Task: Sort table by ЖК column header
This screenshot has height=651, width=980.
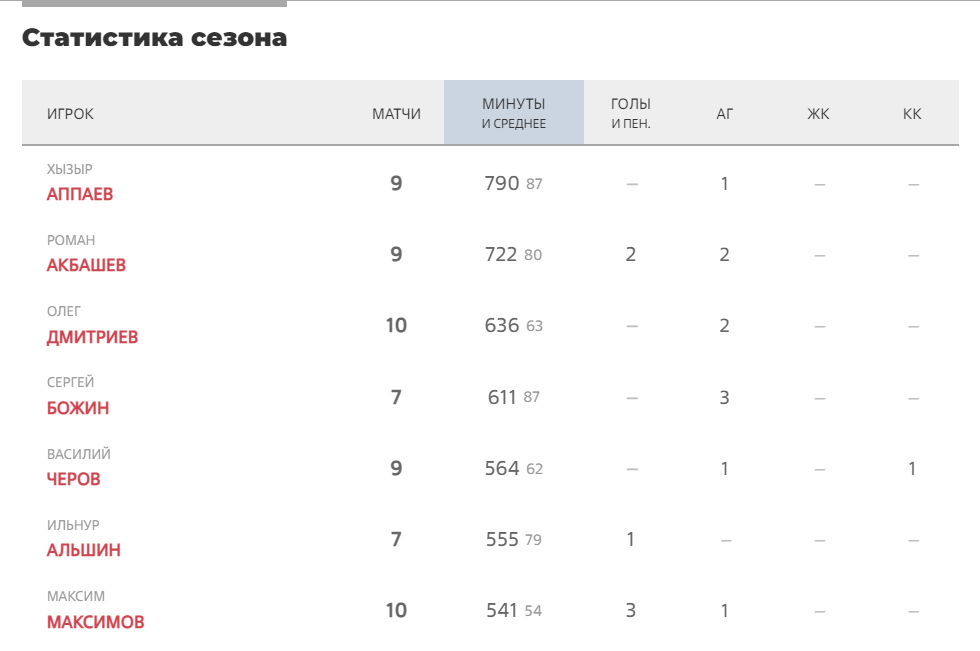Action: (818, 114)
